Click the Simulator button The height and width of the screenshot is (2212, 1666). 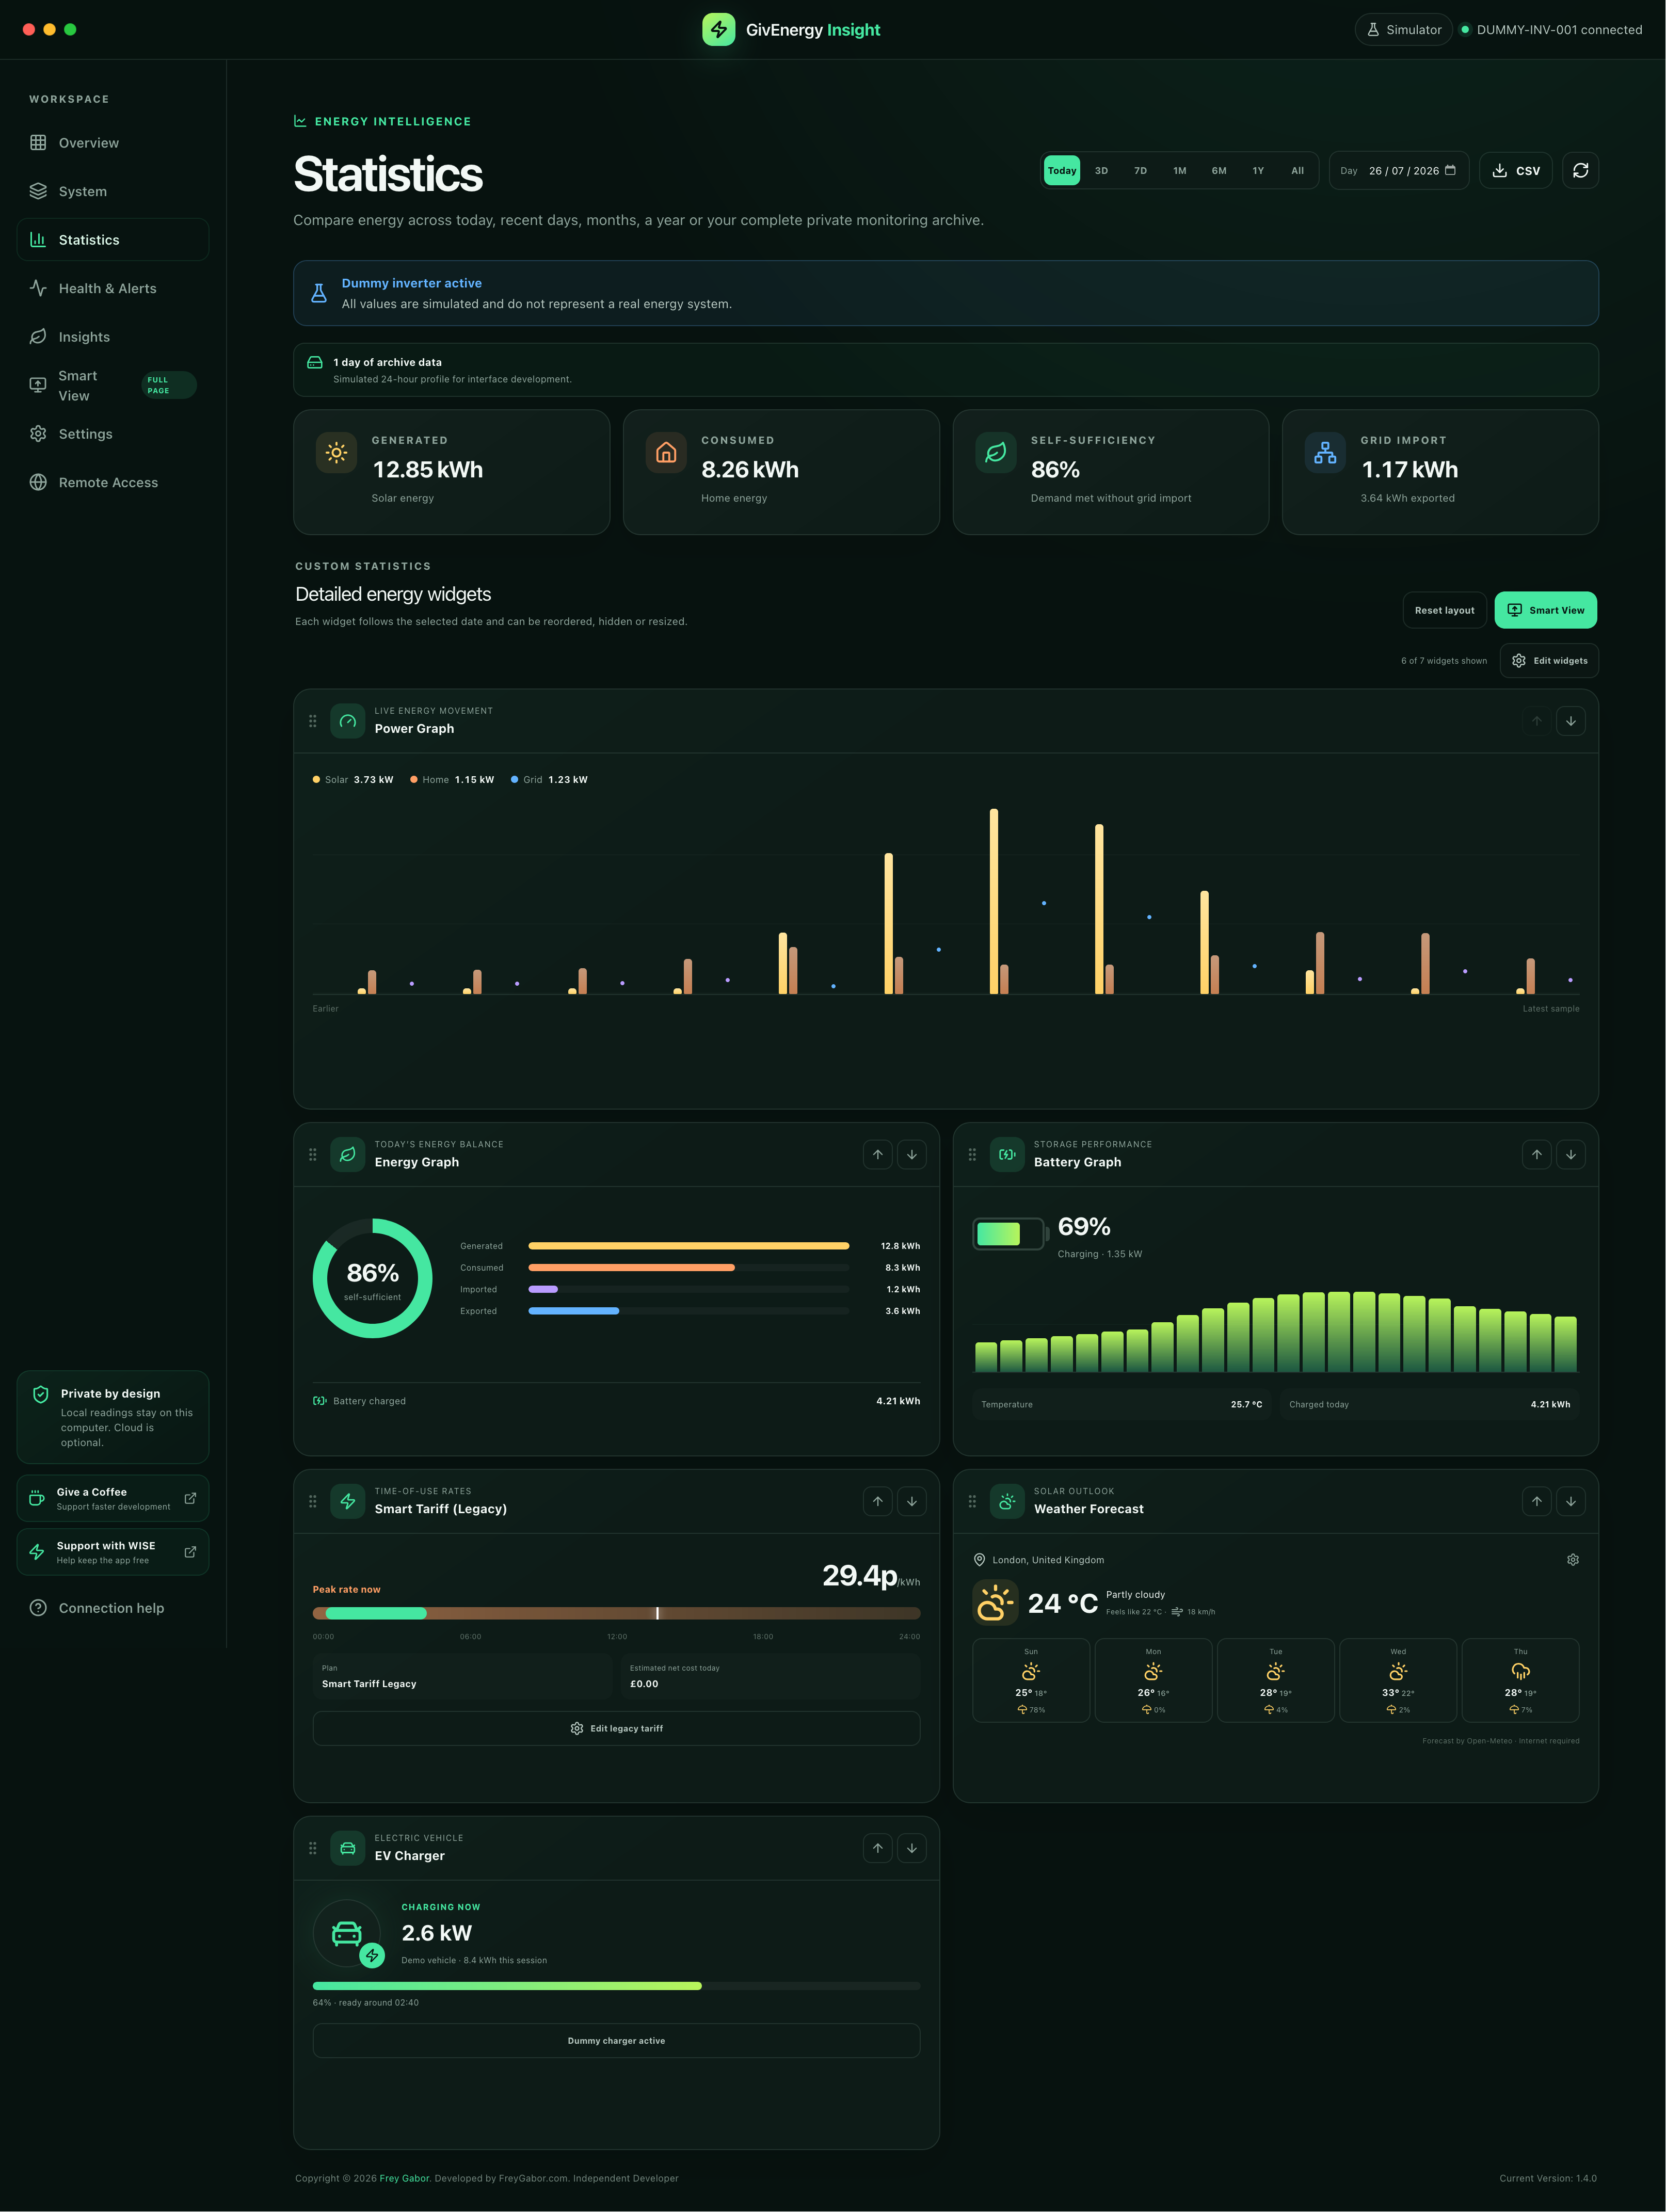[x=1403, y=29]
